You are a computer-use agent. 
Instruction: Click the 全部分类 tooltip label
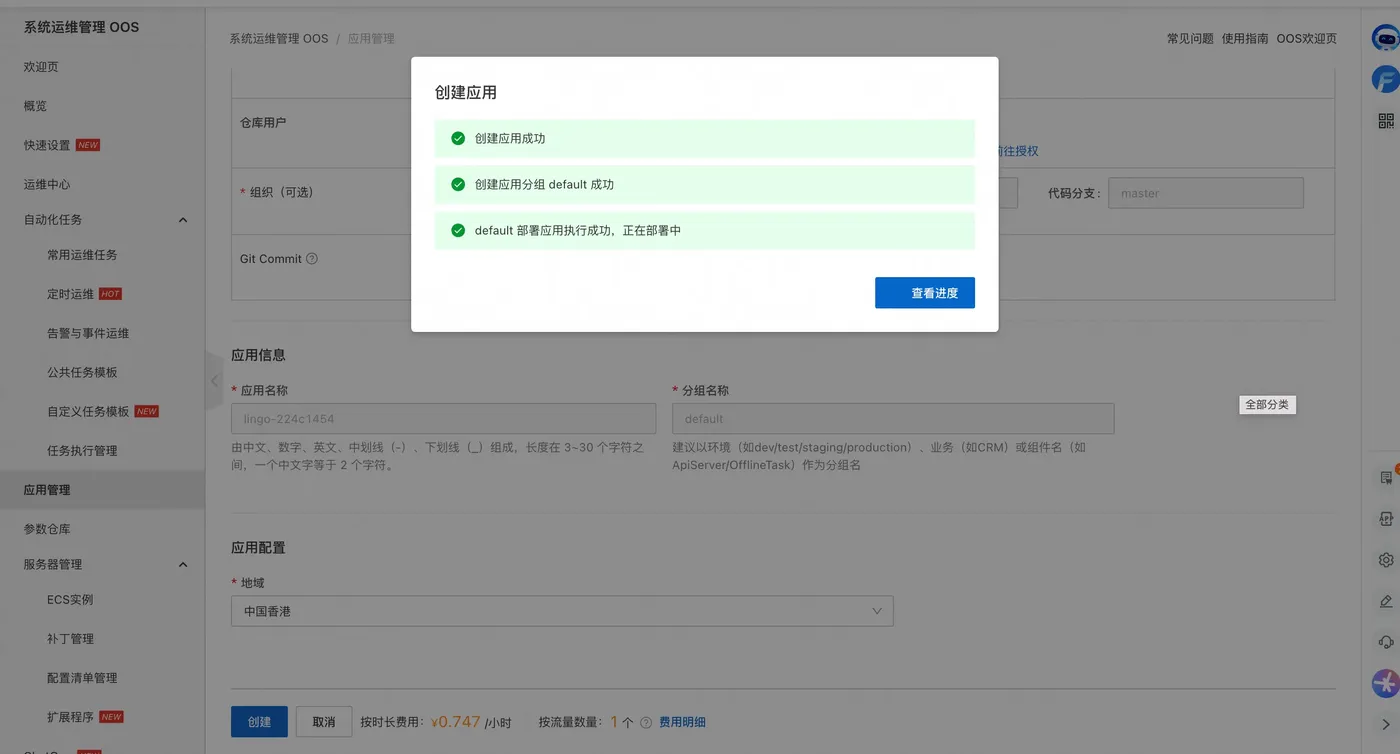click(1267, 405)
